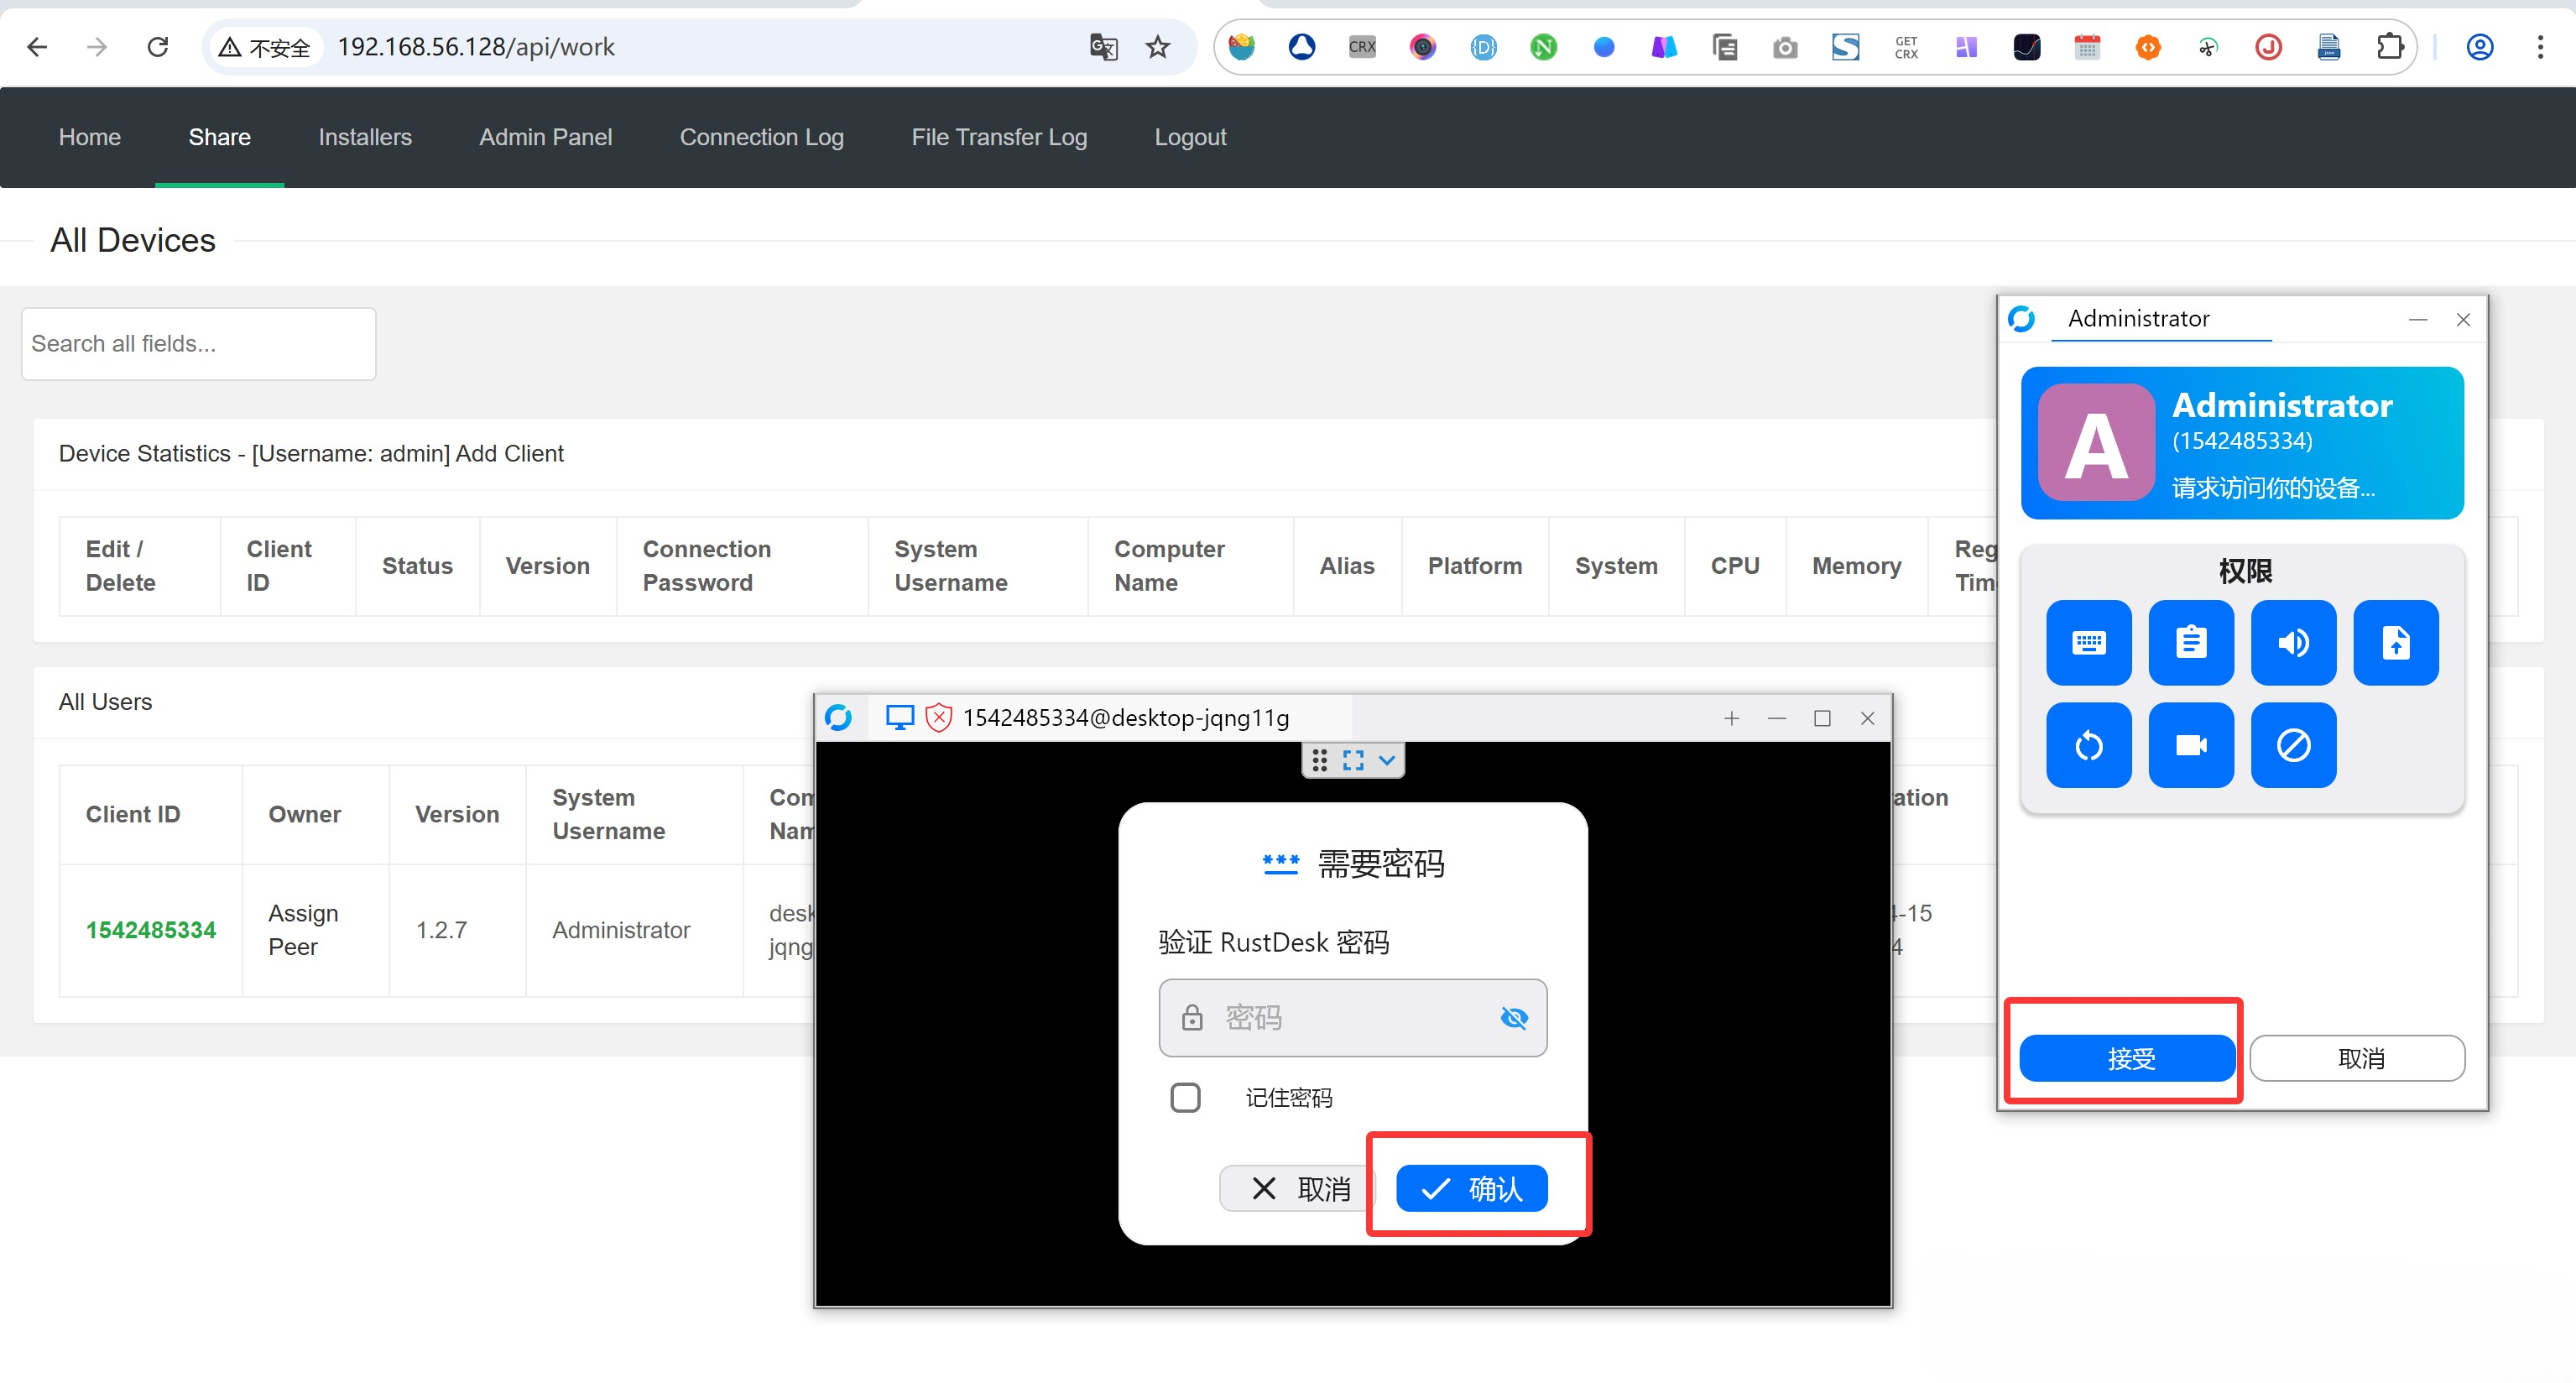Toggle file transfer permission icon
The width and height of the screenshot is (2576, 1383).
[2395, 643]
